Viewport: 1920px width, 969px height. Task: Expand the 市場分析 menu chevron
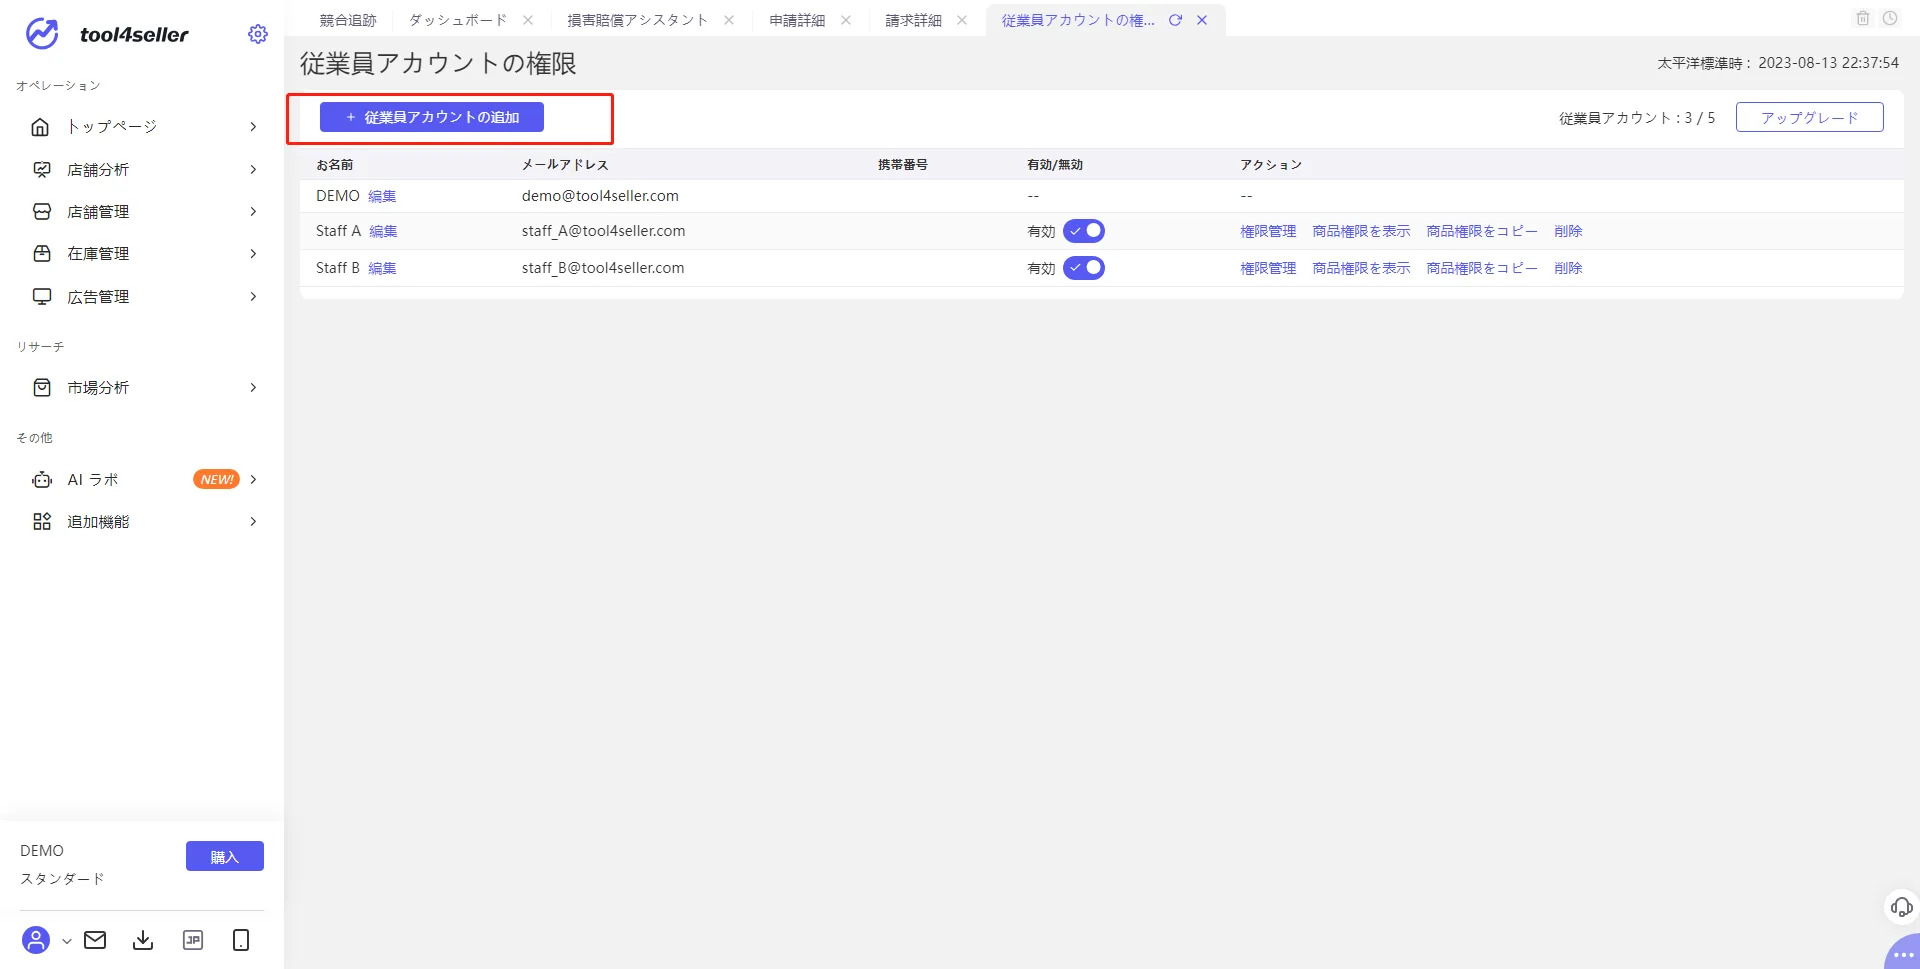[x=253, y=388]
